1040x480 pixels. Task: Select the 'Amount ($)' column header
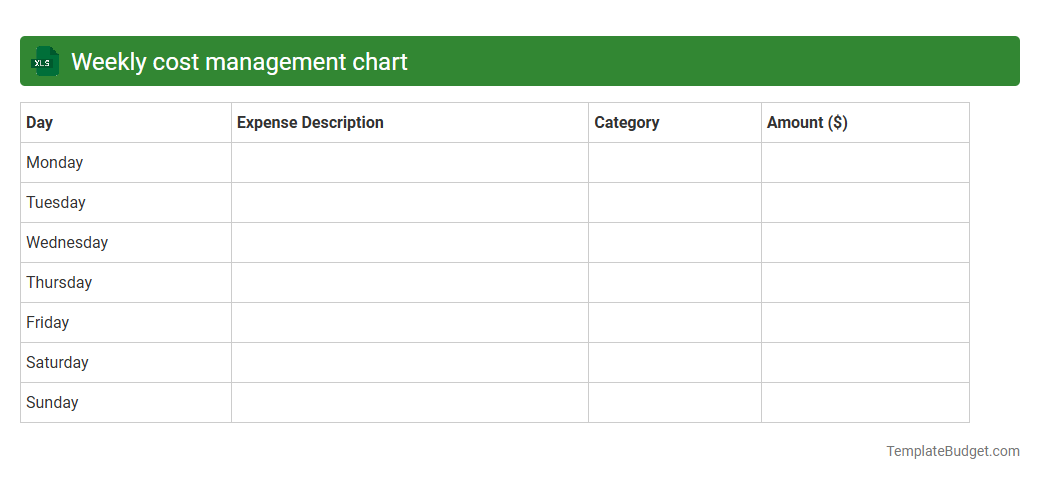point(866,123)
